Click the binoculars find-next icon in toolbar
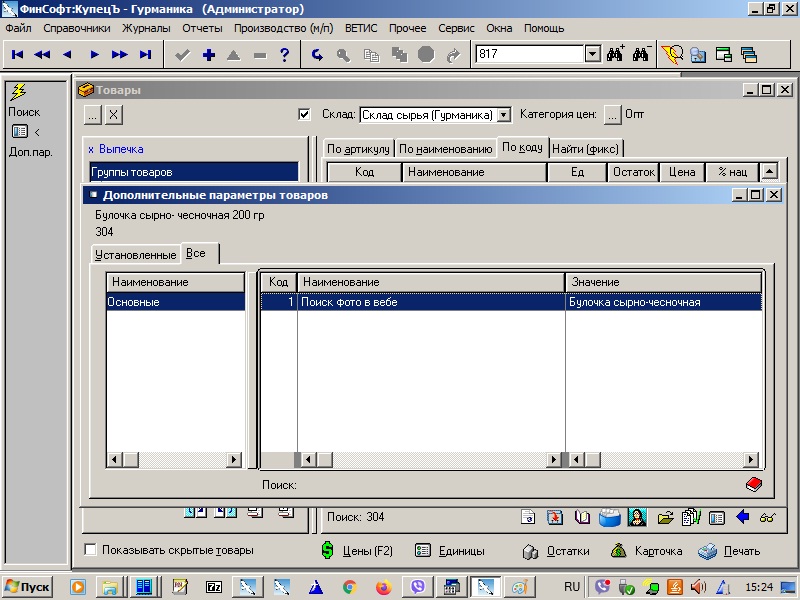 coord(641,54)
